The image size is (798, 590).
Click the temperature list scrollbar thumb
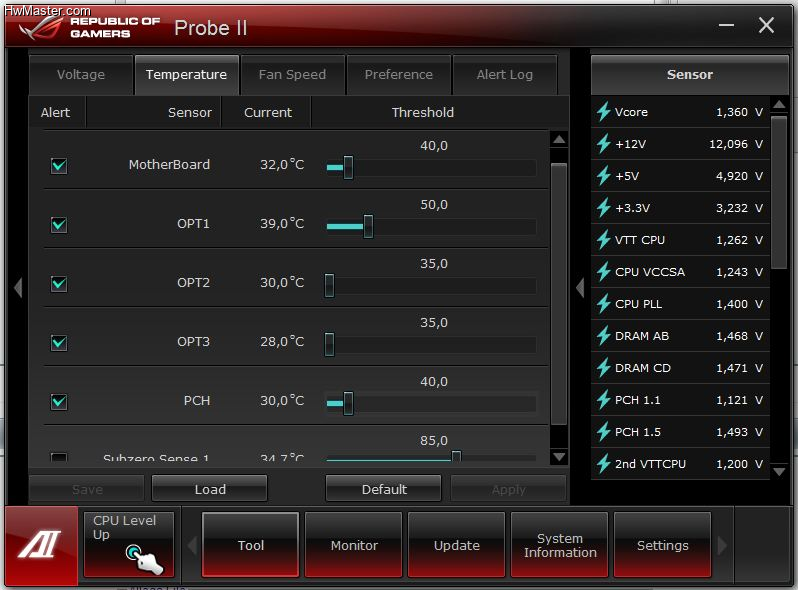pyautogui.click(x=559, y=294)
